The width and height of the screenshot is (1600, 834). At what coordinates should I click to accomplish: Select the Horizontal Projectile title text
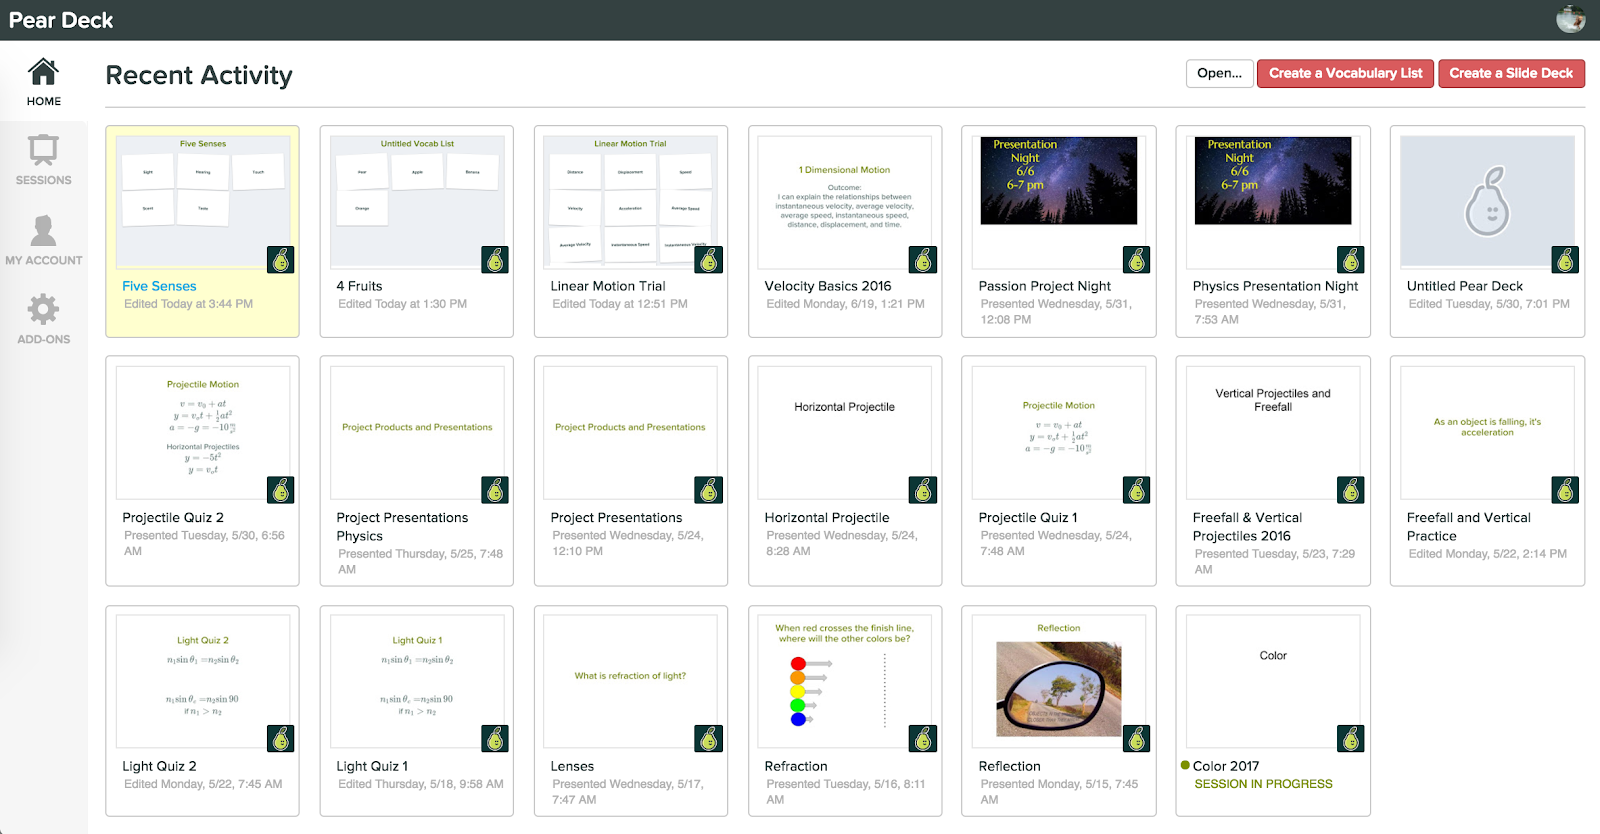point(827,518)
